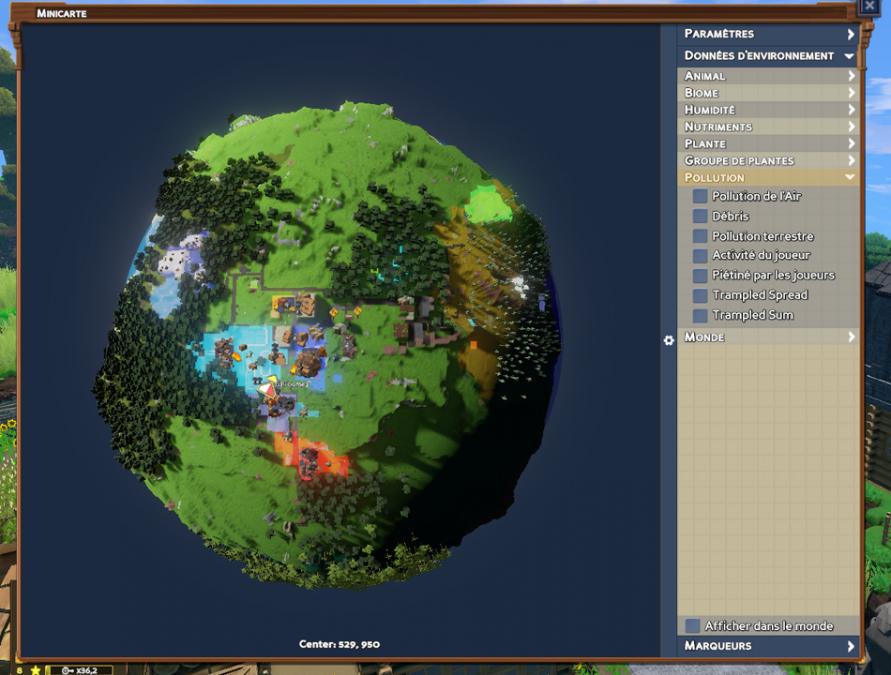891x675 pixels.
Task: Enable the Pollution de l'Air layer
Action: [x=700, y=197]
